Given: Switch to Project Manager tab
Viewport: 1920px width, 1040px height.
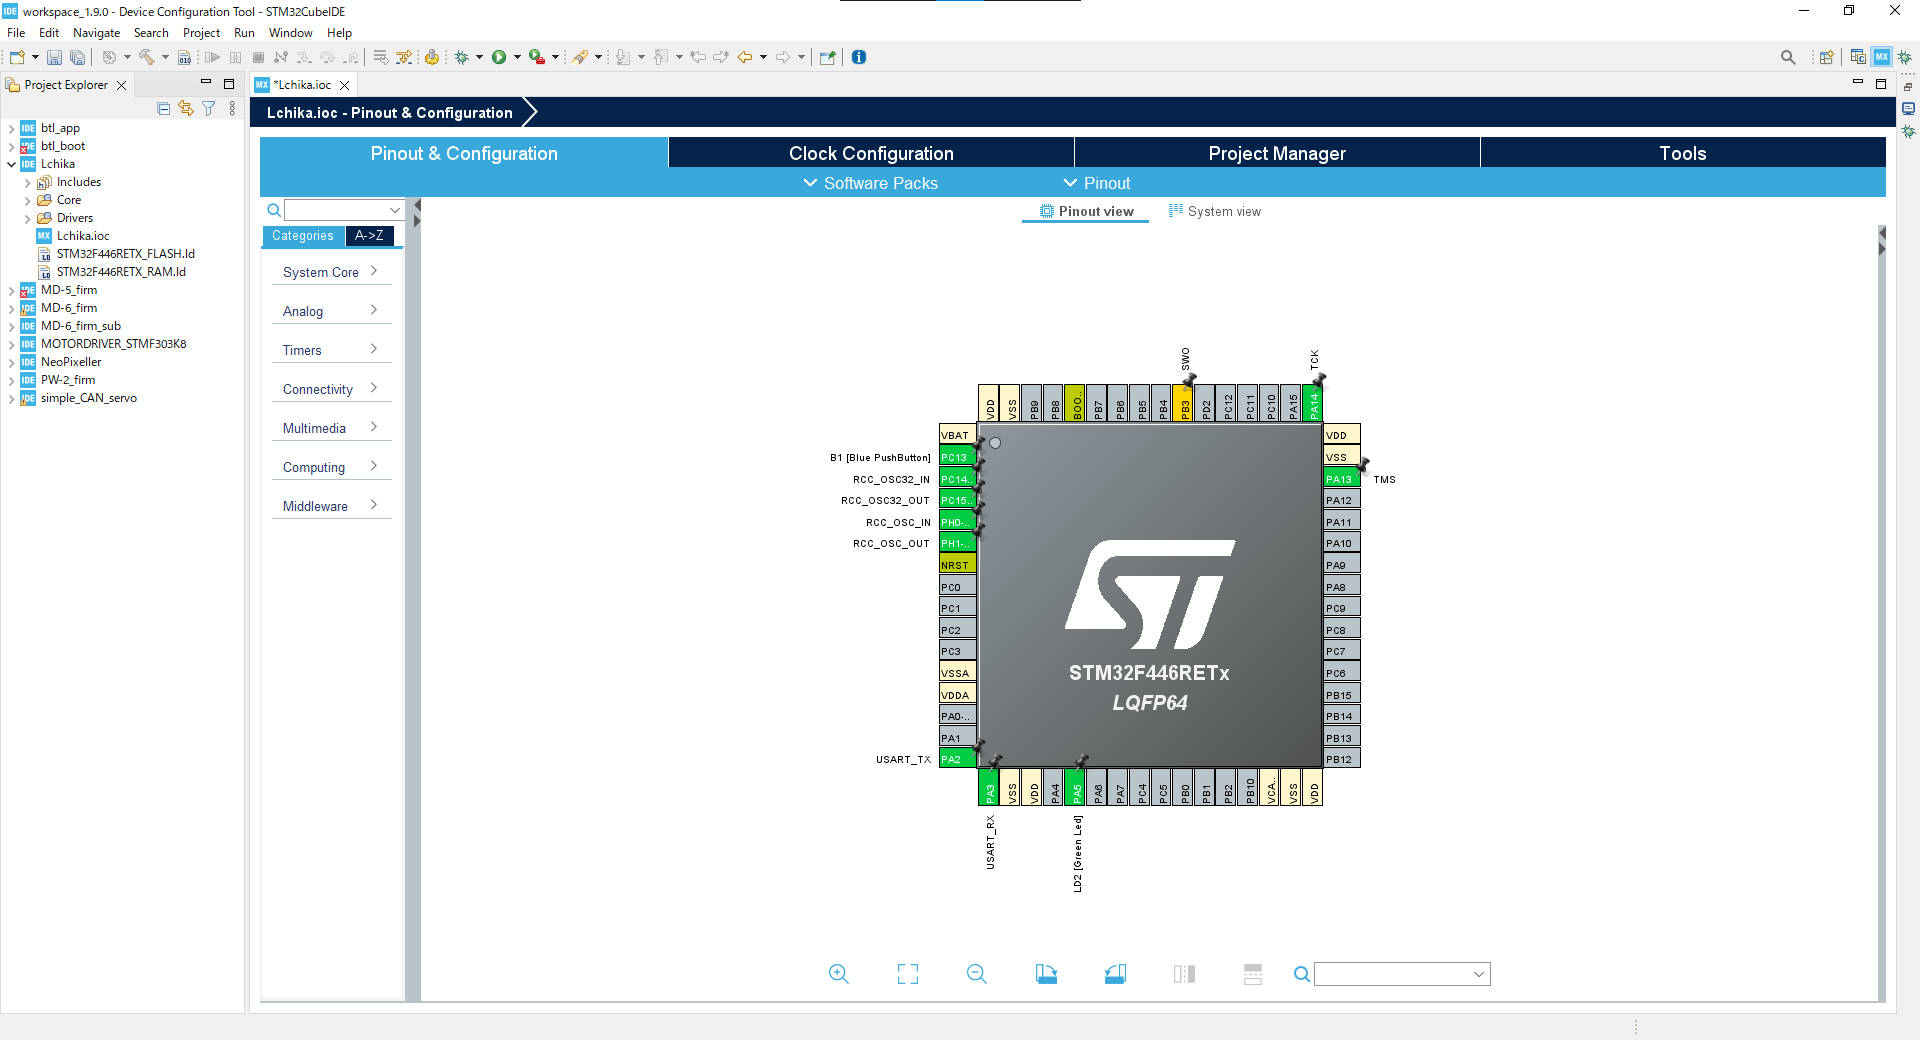Looking at the screenshot, I should [x=1277, y=153].
